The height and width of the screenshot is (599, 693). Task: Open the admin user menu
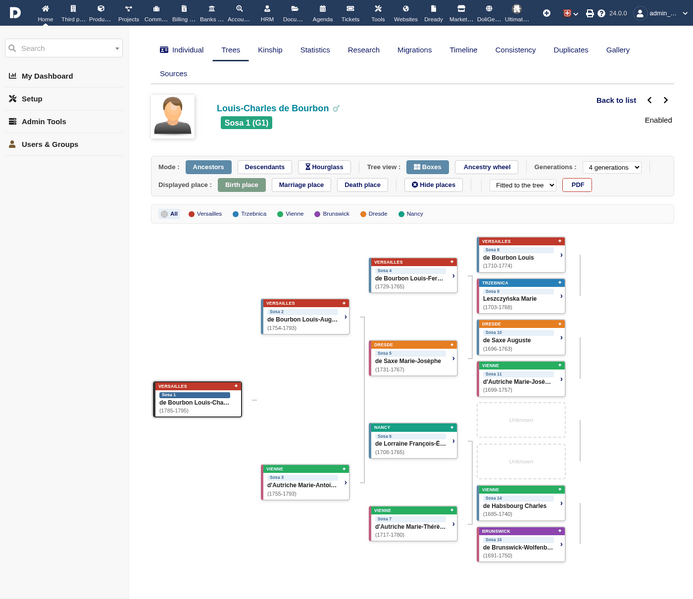tap(661, 13)
